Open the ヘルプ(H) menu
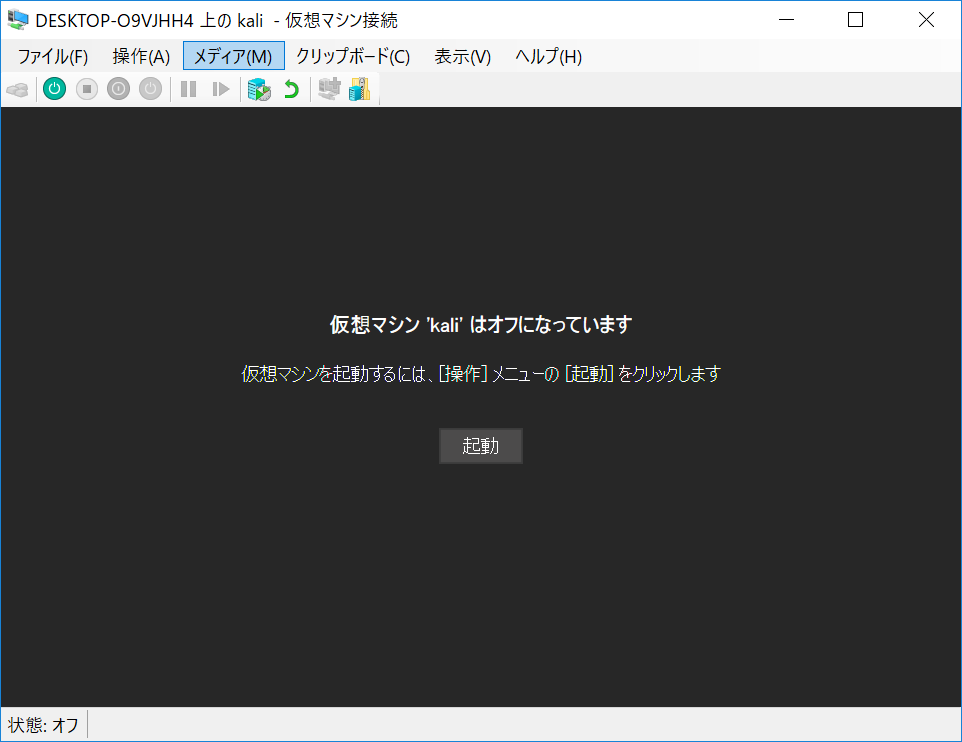 [548, 56]
